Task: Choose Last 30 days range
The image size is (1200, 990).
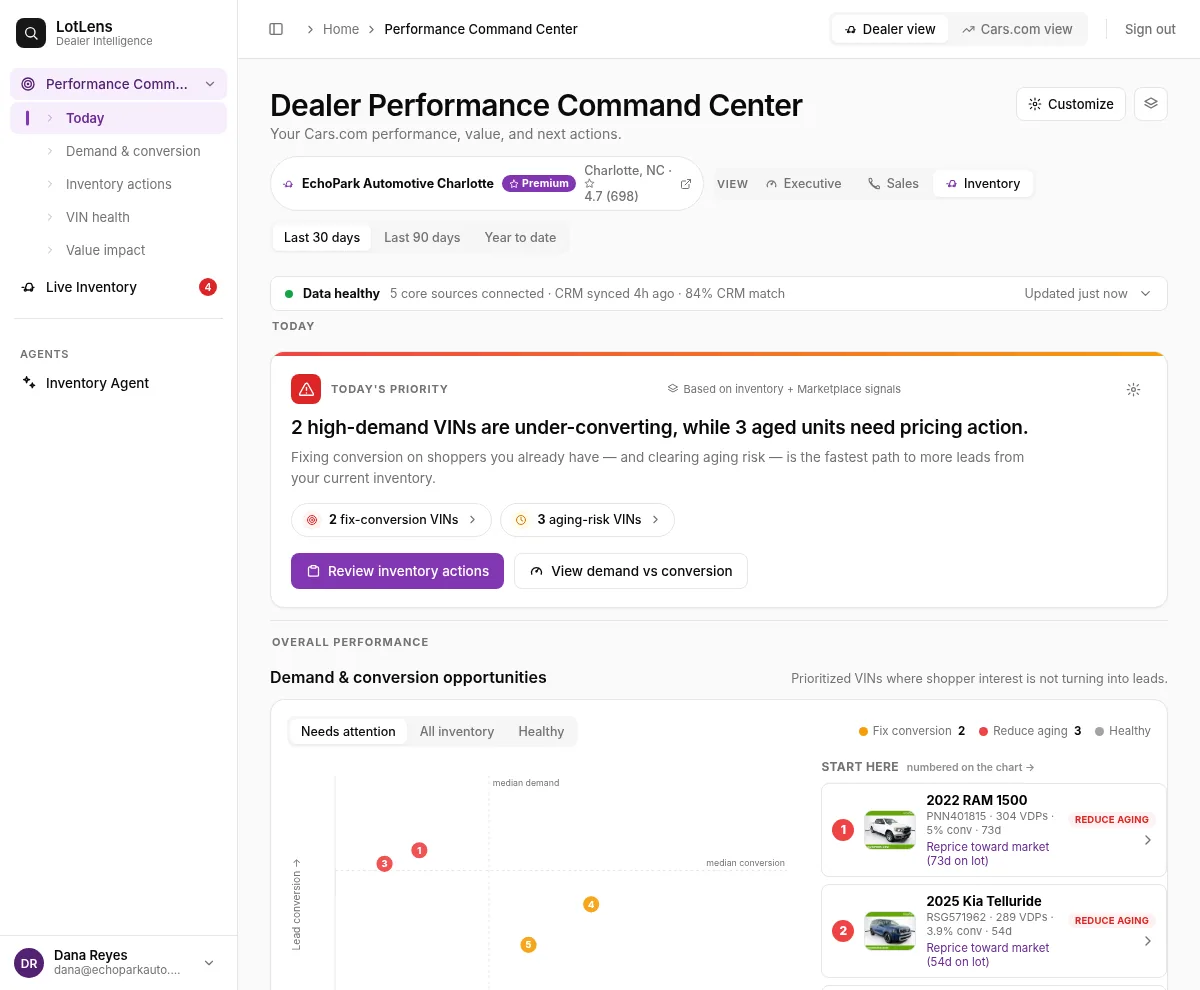Action: tap(322, 238)
